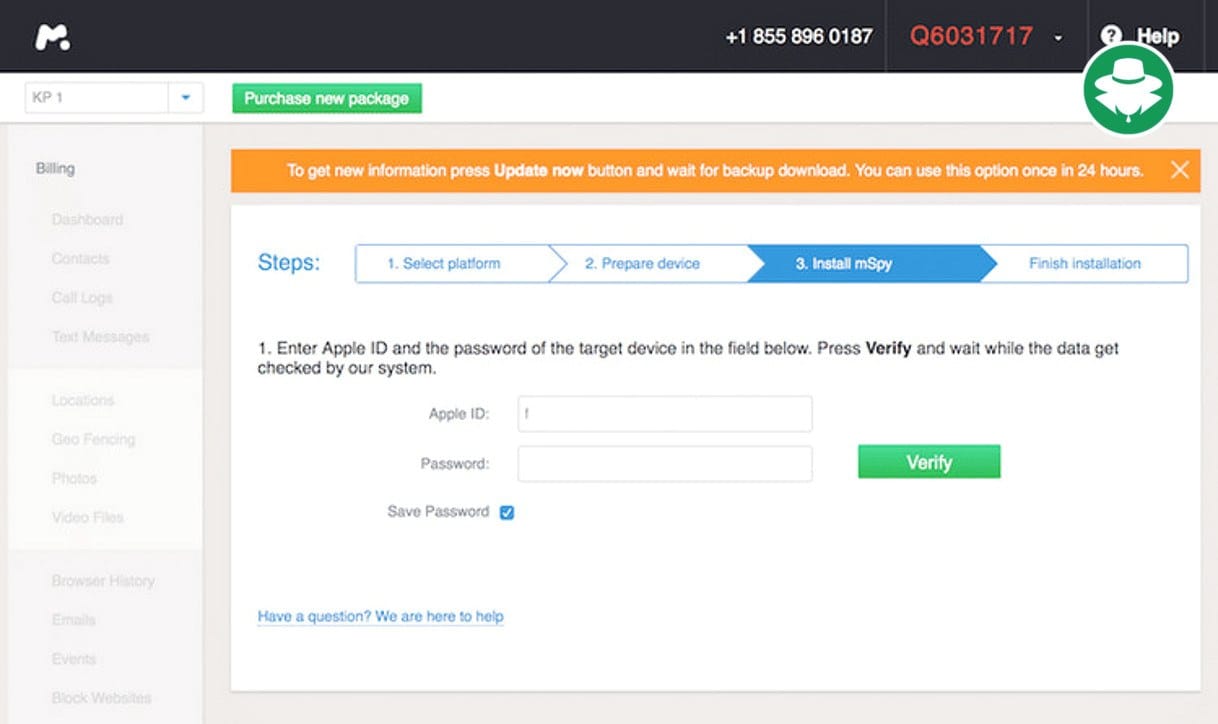1218x724 pixels.
Task: Focus the Apple ID input field
Action: point(665,414)
